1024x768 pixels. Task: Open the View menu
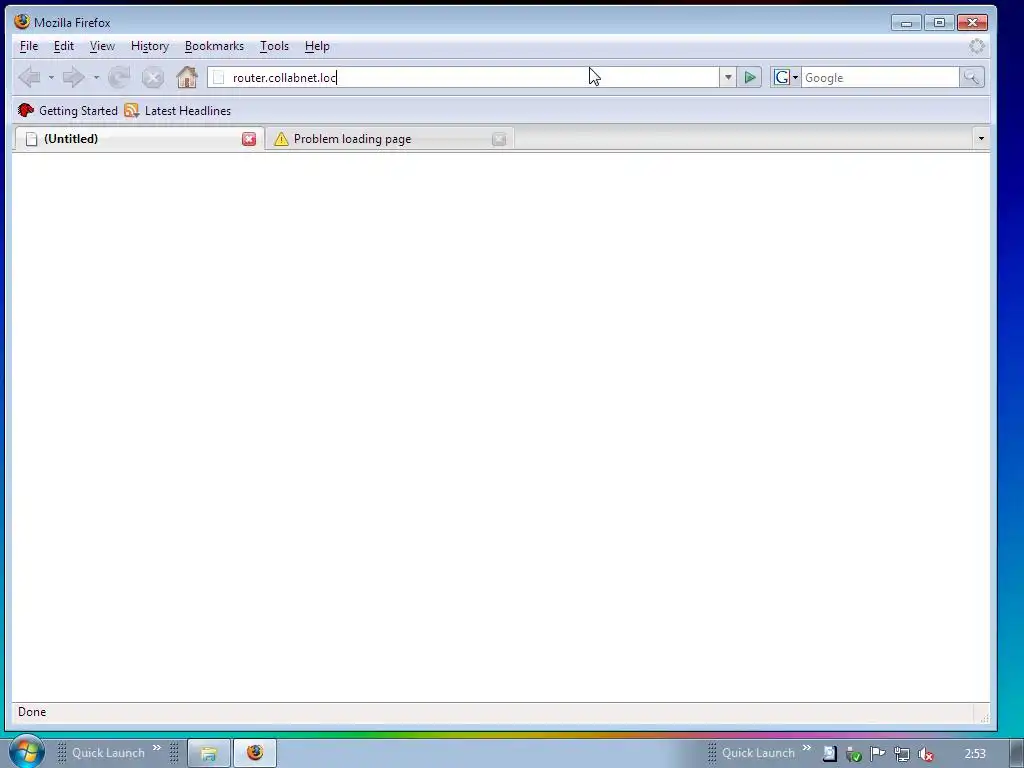point(102,46)
